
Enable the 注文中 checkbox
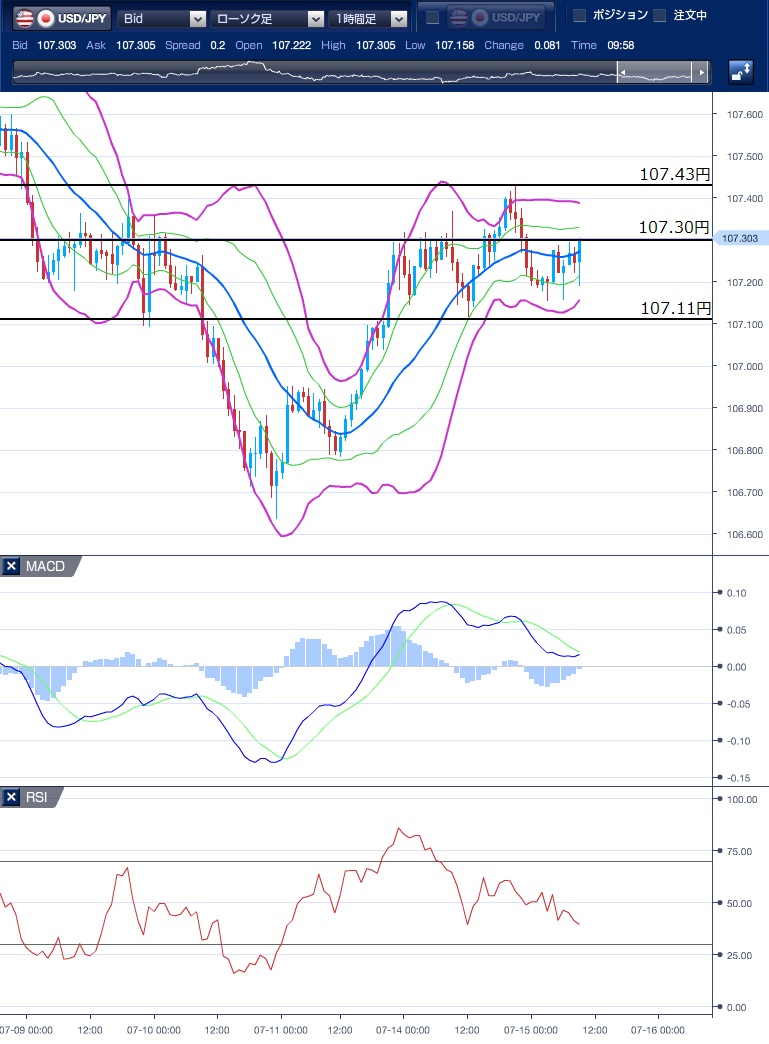point(659,16)
